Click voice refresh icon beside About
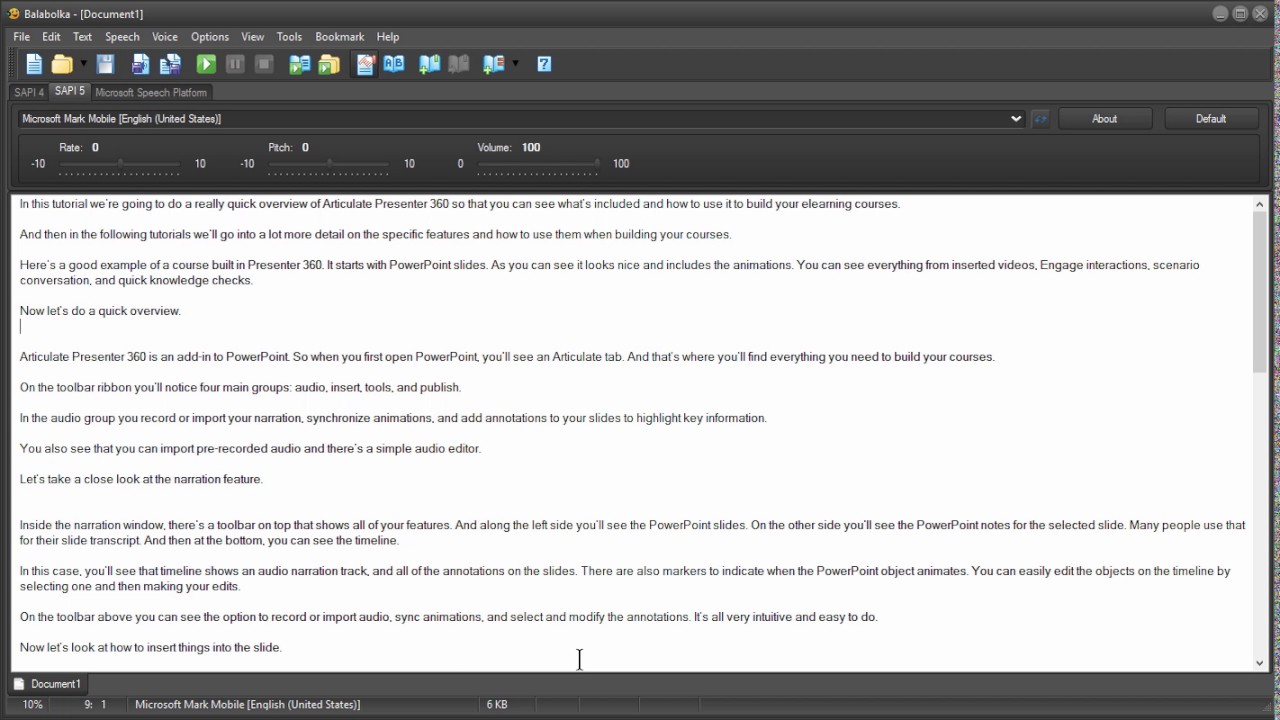This screenshot has height=720, width=1280. pos(1040,118)
